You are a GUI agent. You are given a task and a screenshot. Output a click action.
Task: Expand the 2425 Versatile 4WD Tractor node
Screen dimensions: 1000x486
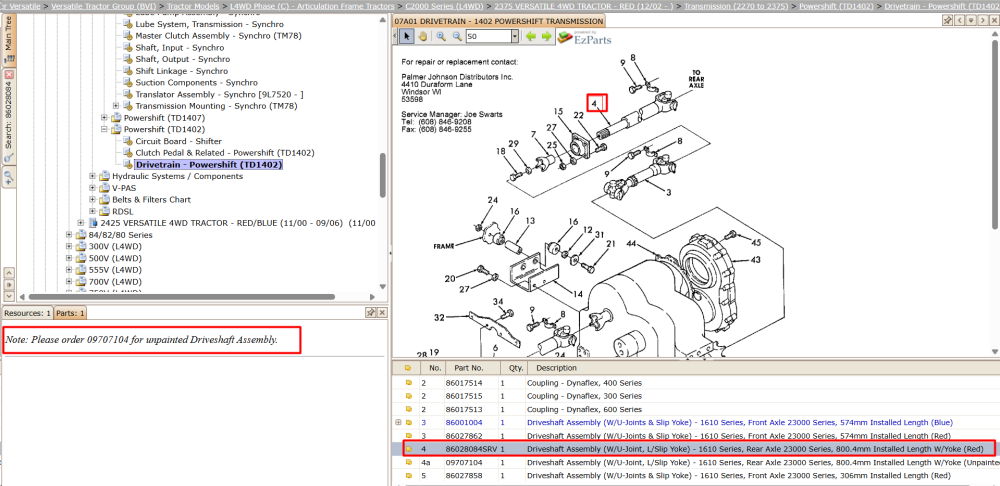[81, 223]
